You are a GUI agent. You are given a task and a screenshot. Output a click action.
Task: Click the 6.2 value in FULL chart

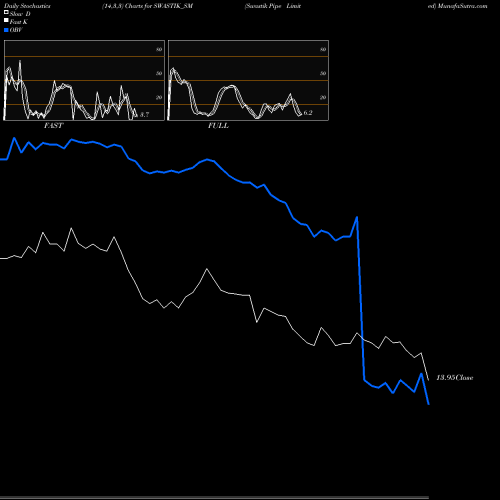308,113
